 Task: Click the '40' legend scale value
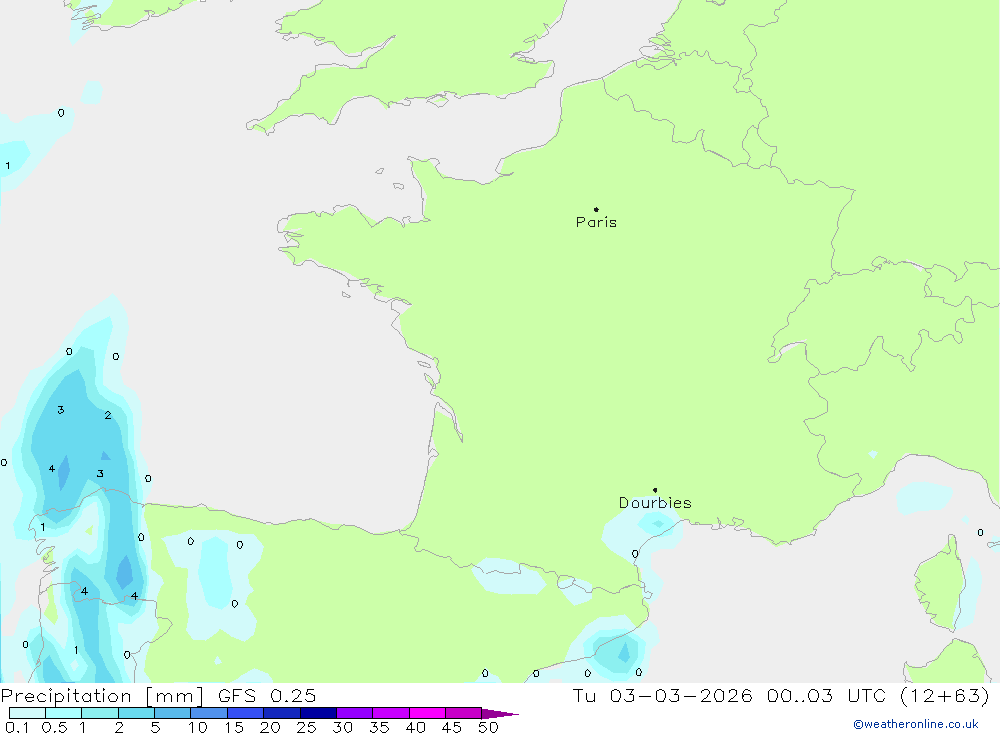pos(416,727)
